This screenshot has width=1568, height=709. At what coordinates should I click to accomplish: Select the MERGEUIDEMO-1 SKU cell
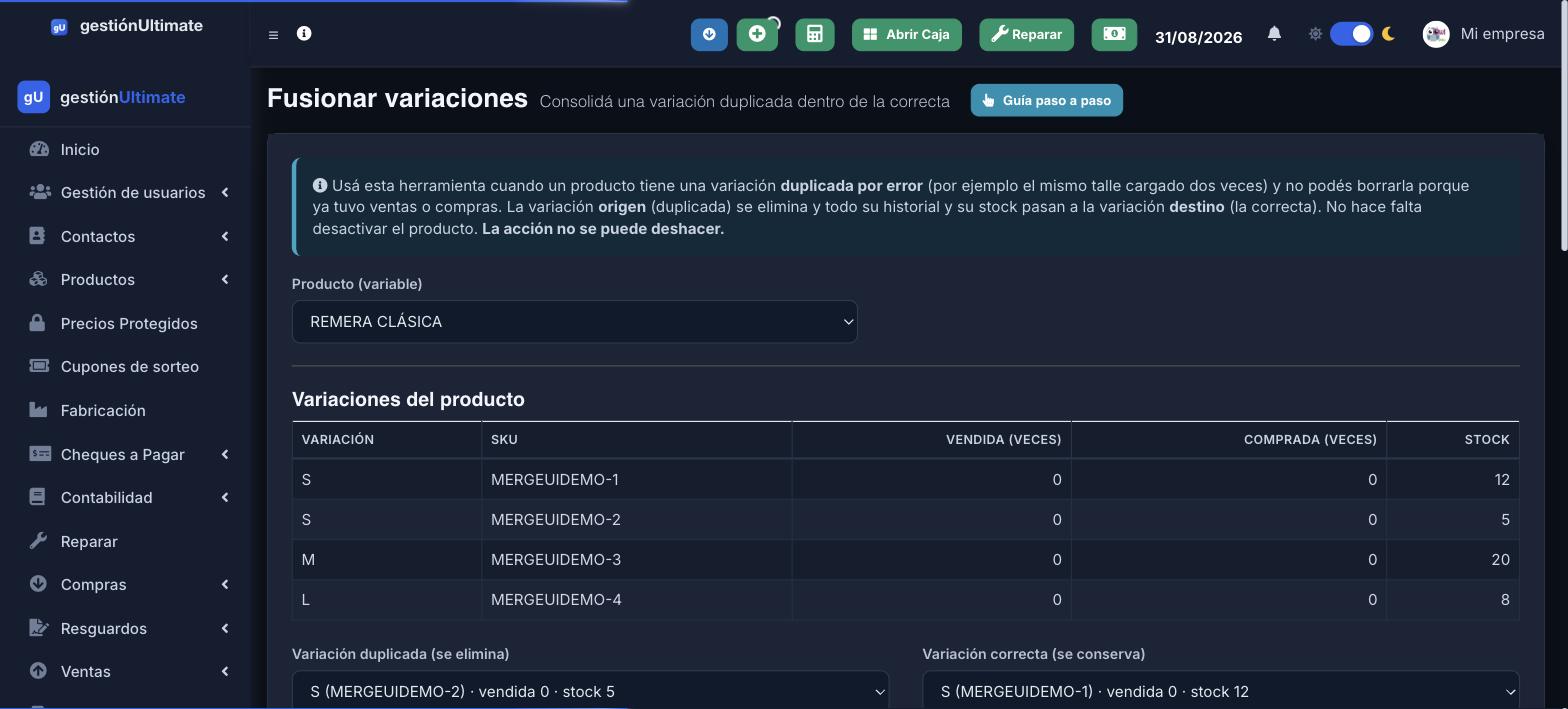pos(636,480)
